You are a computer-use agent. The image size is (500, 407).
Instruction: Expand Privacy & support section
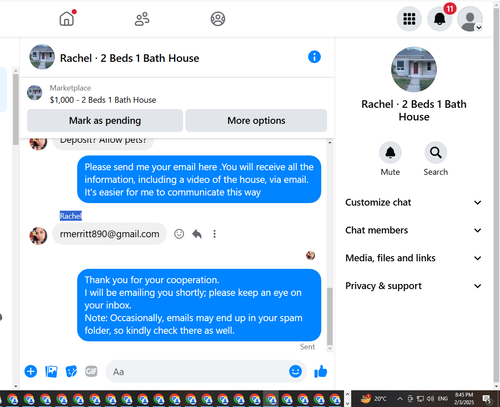pos(413,286)
